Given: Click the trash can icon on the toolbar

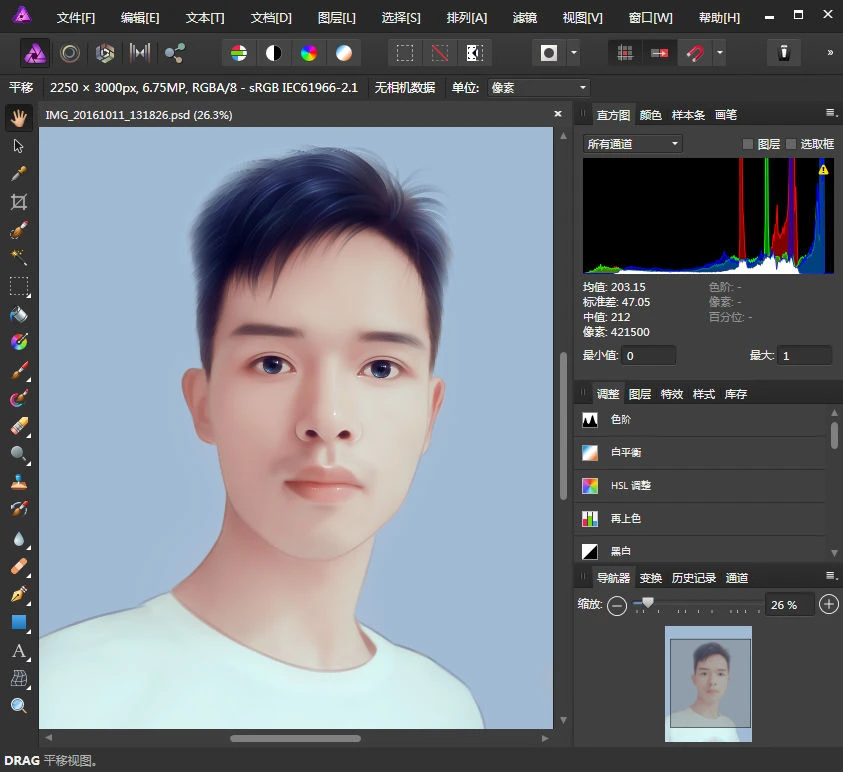Looking at the screenshot, I should pyautogui.click(x=785, y=52).
